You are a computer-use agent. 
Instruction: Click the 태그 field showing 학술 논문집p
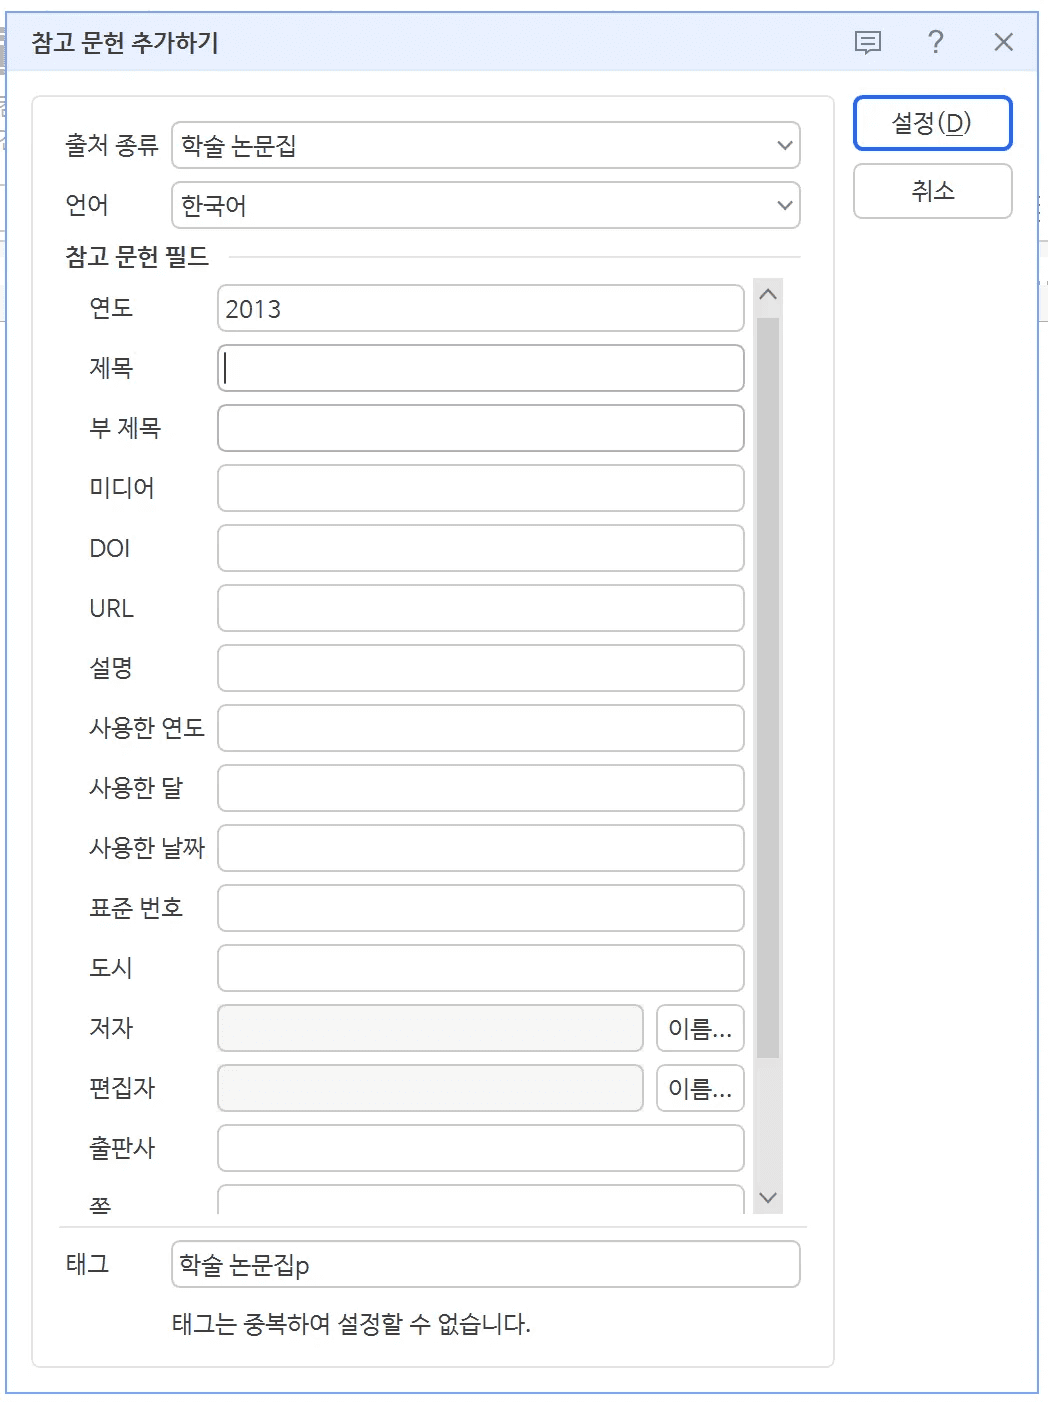coord(484,1264)
